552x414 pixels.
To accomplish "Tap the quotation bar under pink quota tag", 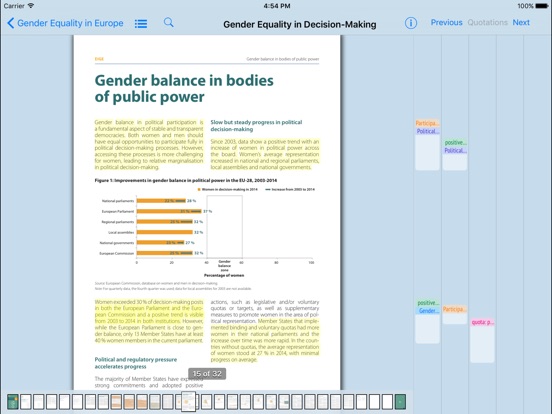I will 482,344.
